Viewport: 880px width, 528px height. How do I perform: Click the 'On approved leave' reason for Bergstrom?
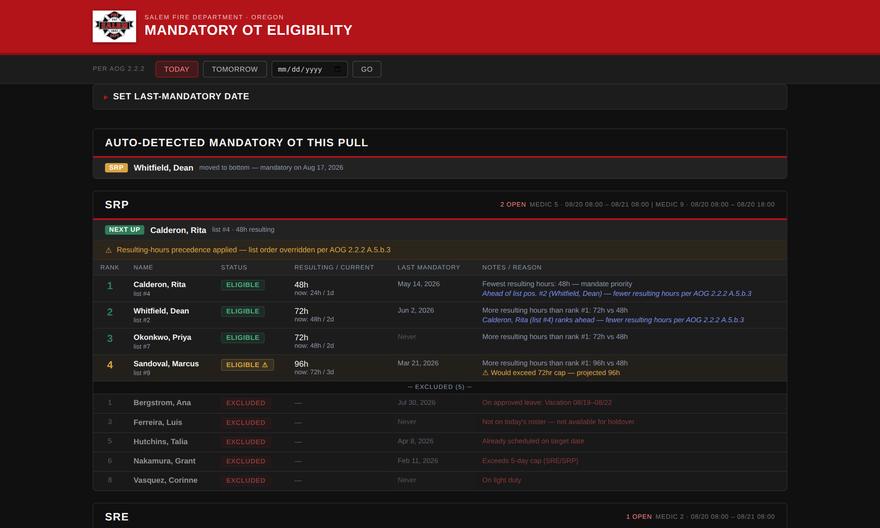click(x=547, y=403)
